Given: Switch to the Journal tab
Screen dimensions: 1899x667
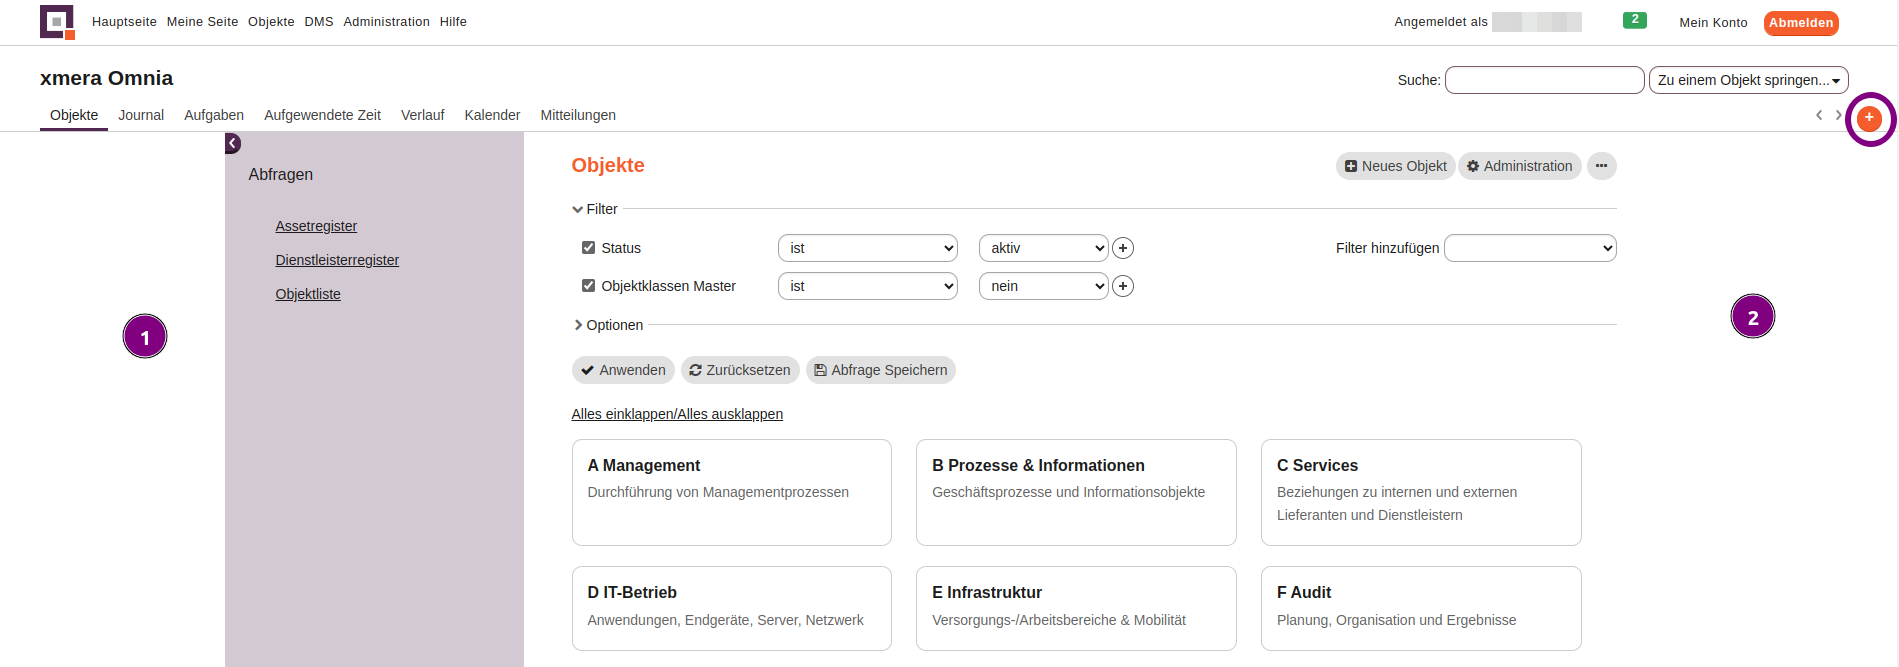Looking at the screenshot, I should click(x=141, y=115).
